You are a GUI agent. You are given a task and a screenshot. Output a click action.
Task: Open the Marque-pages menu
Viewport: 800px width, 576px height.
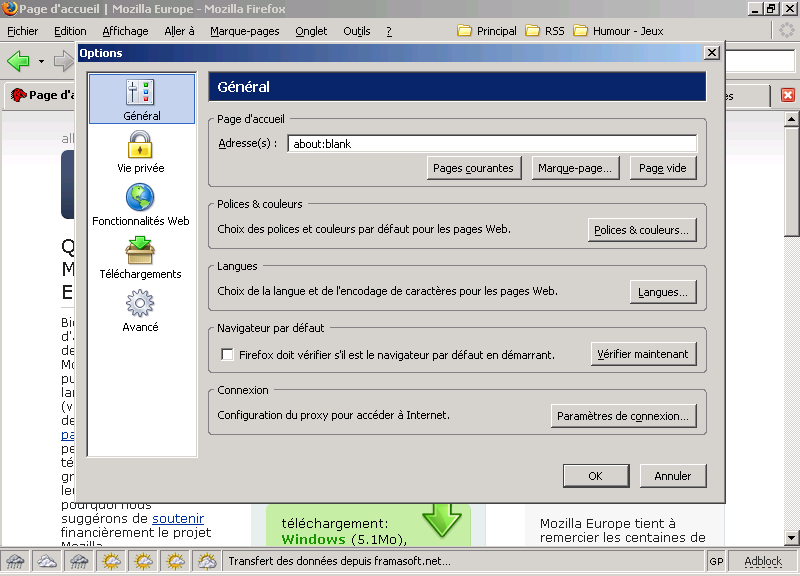(x=245, y=31)
